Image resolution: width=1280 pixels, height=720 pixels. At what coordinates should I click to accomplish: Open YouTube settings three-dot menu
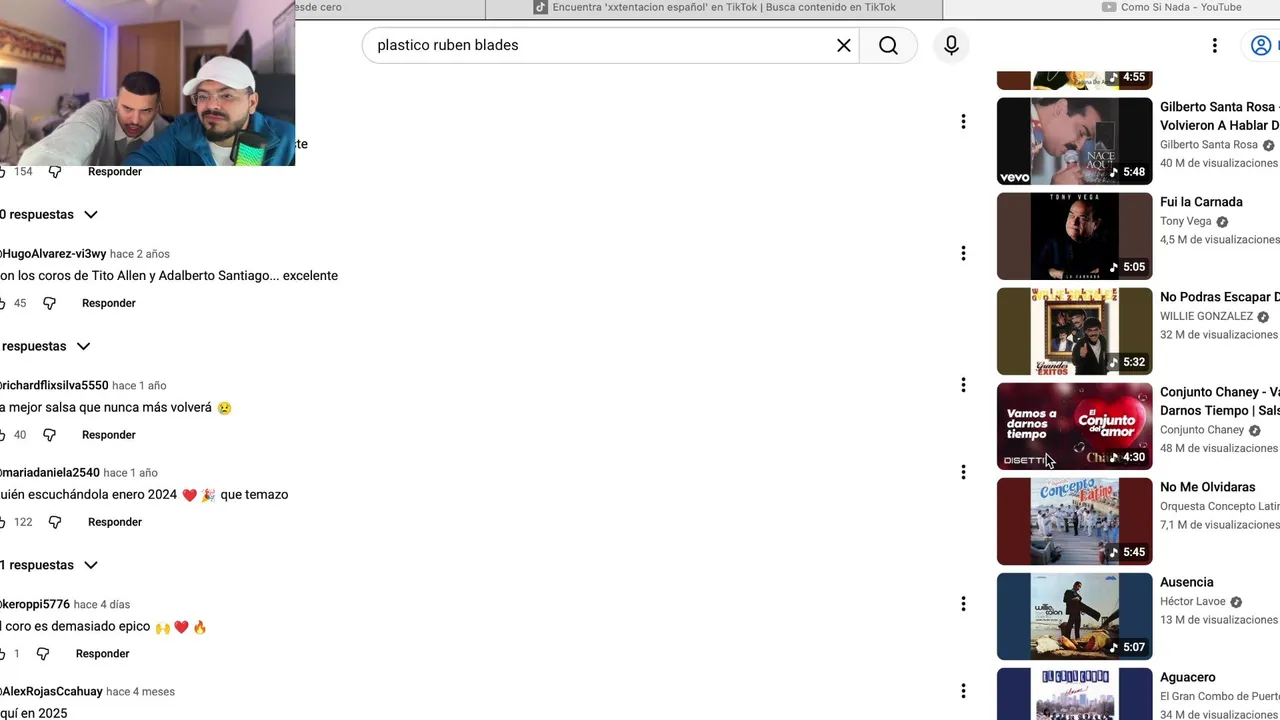[1214, 45]
